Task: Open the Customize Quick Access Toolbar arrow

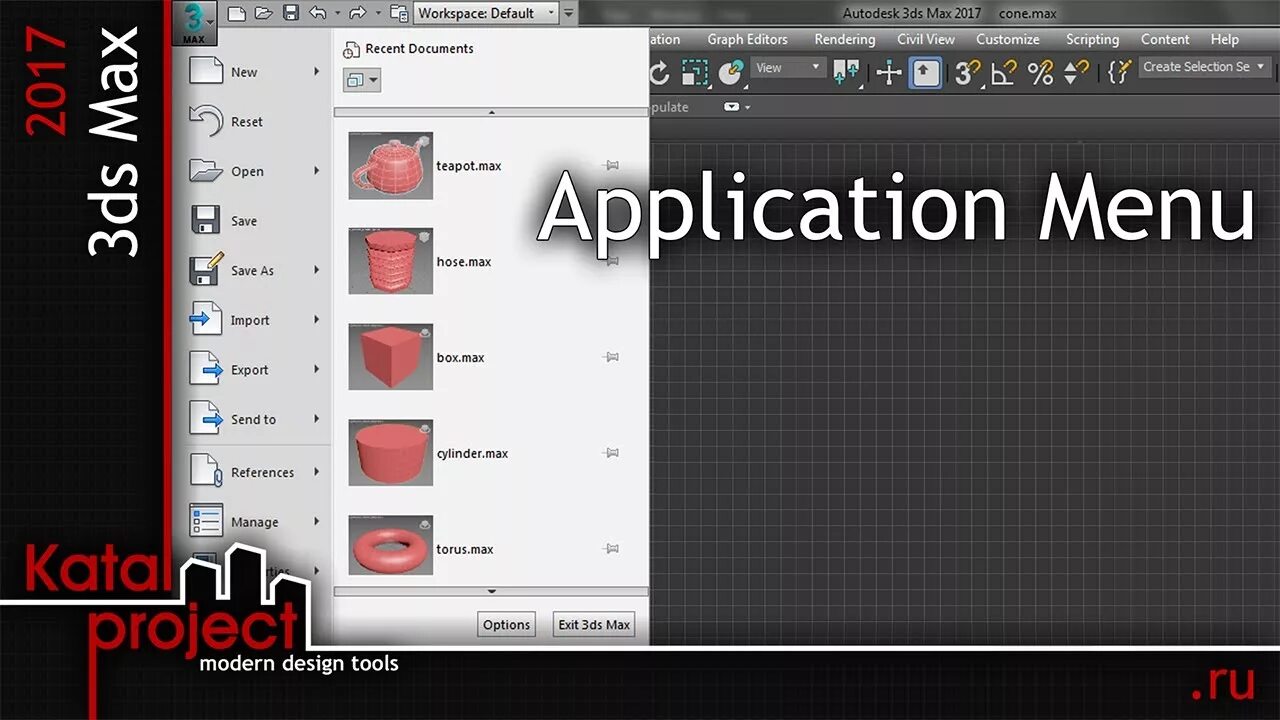Action: click(x=568, y=13)
